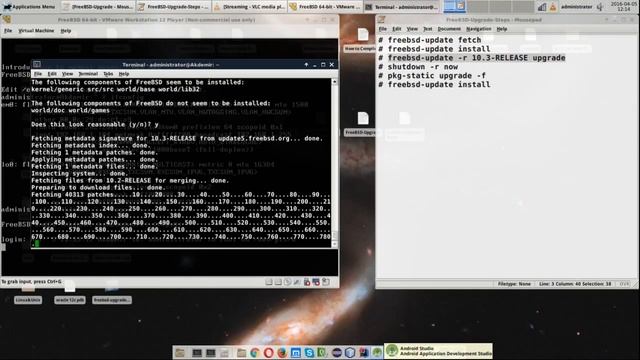Open the volume speaker tray icon
This screenshot has width=640, height=360.
600,7
